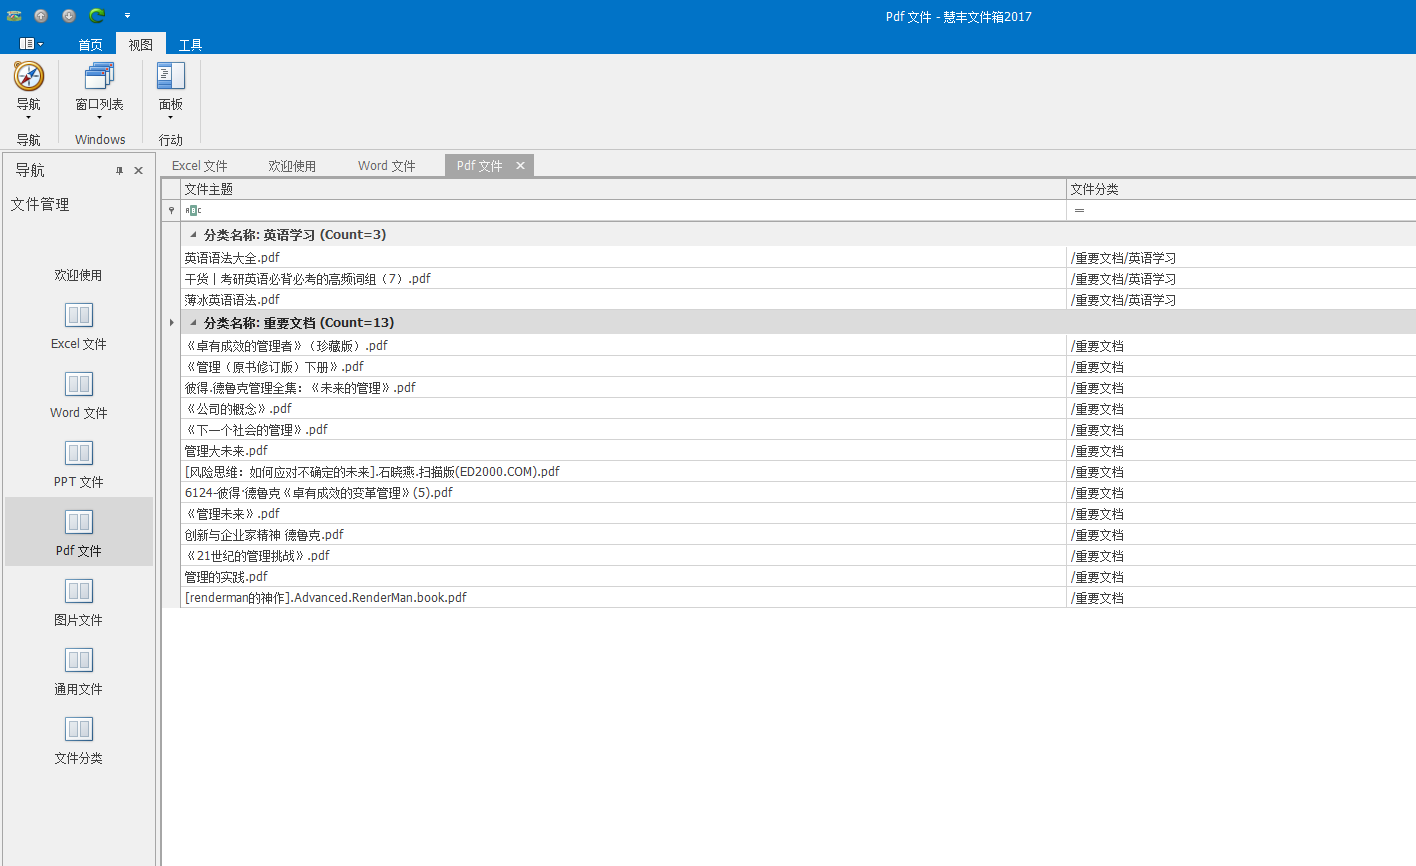Select row 管理大未来.pdf
1416x866 pixels.
(623, 450)
